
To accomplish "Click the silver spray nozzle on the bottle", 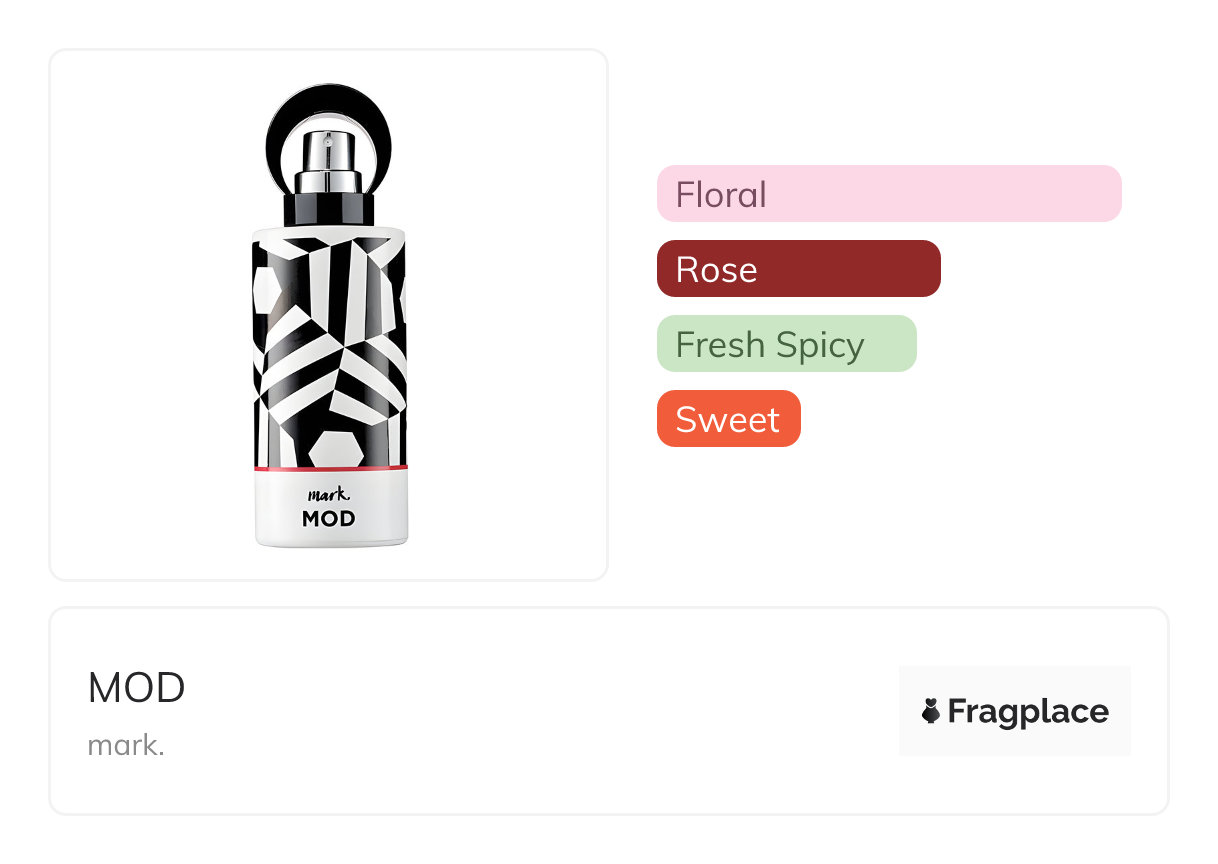I will click(328, 157).
